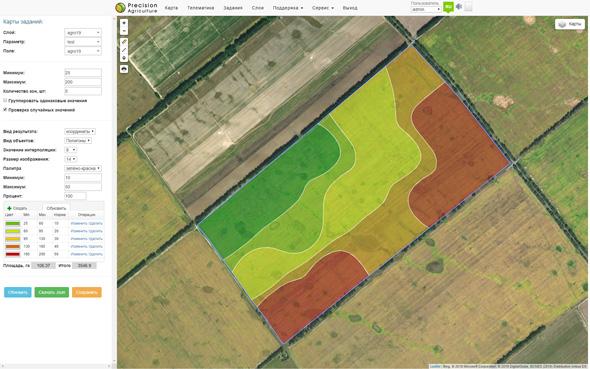Click the green download button
This screenshot has height=369, width=590.
[x=52, y=292]
